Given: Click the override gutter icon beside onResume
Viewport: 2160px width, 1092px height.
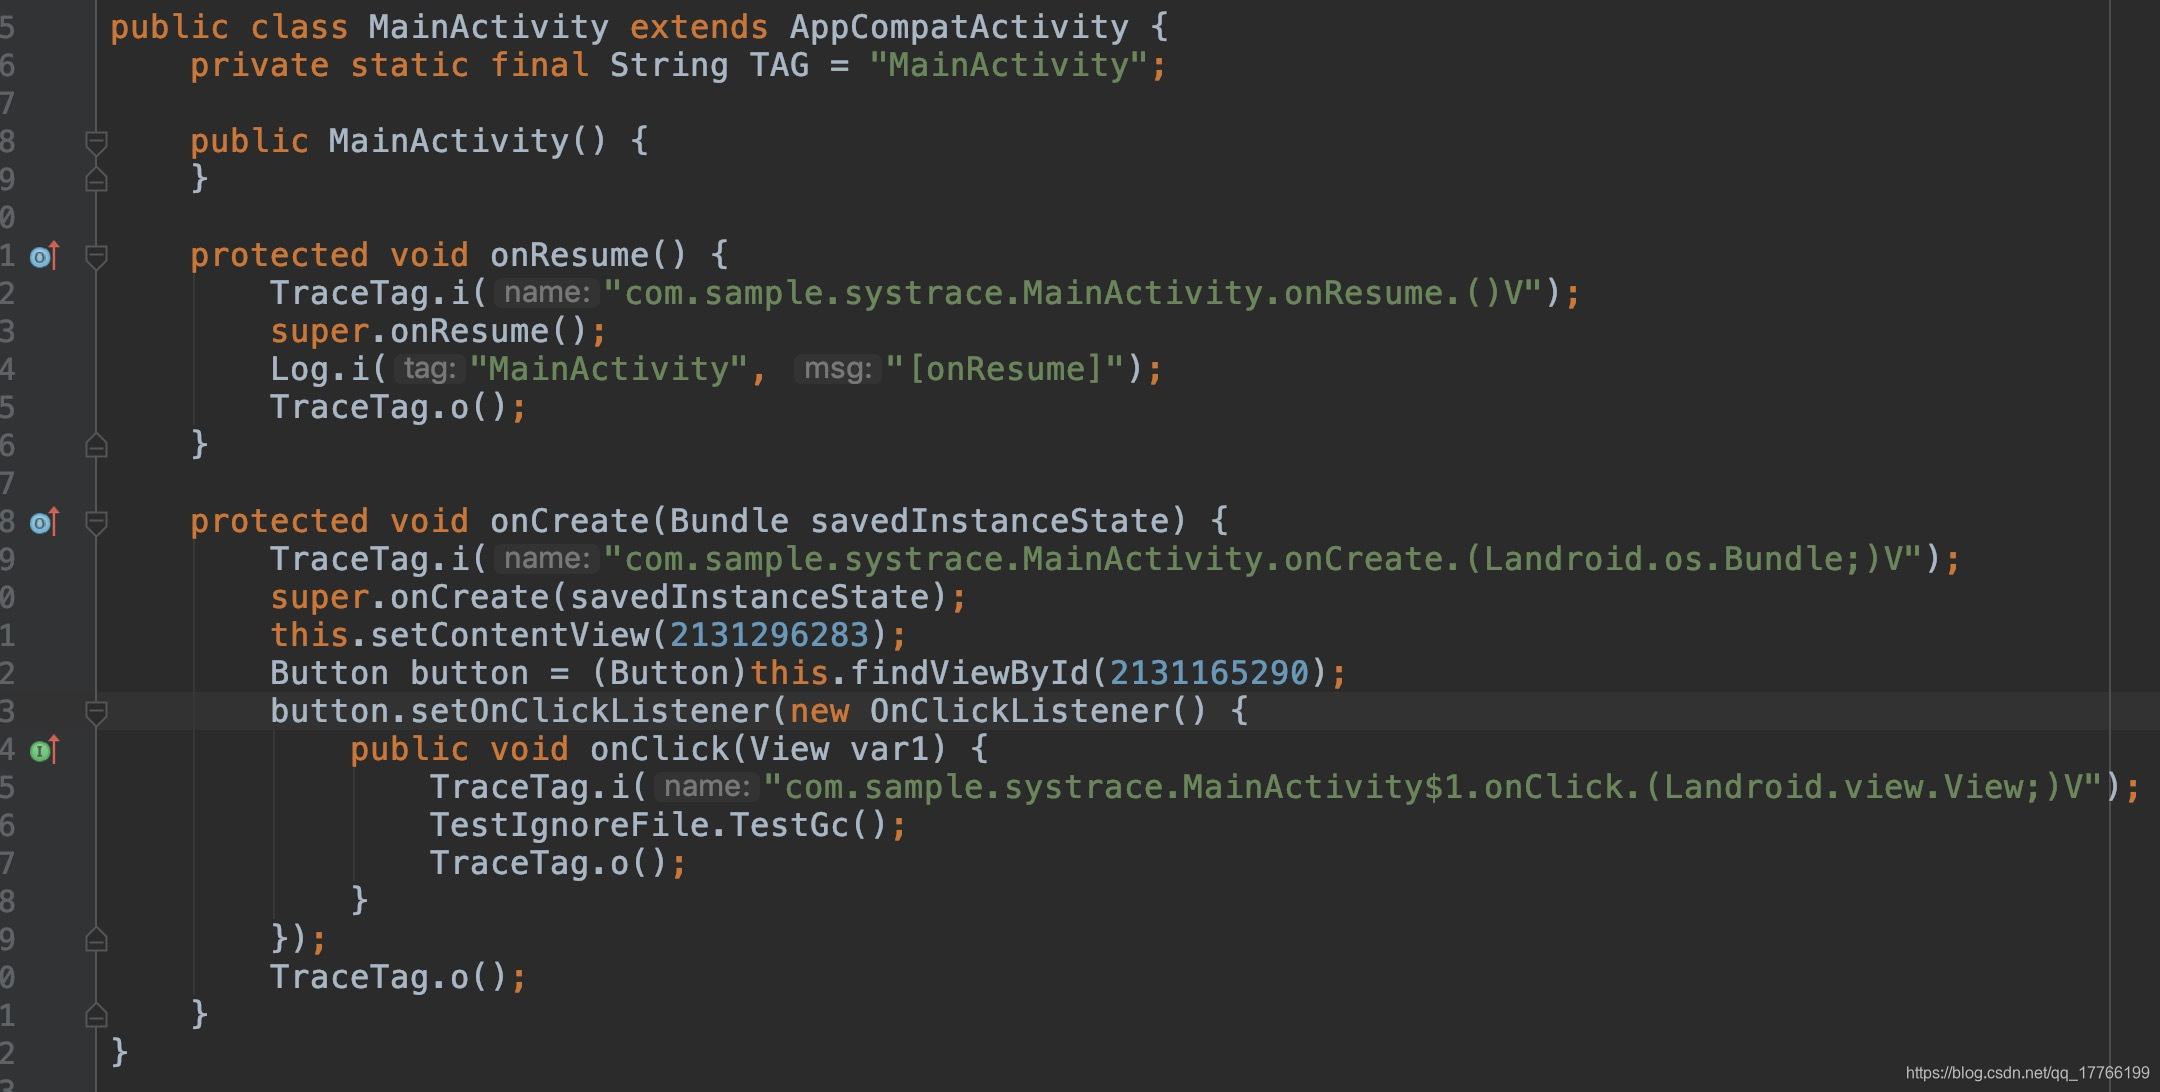Looking at the screenshot, I should pyautogui.click(x=43, y=257).
